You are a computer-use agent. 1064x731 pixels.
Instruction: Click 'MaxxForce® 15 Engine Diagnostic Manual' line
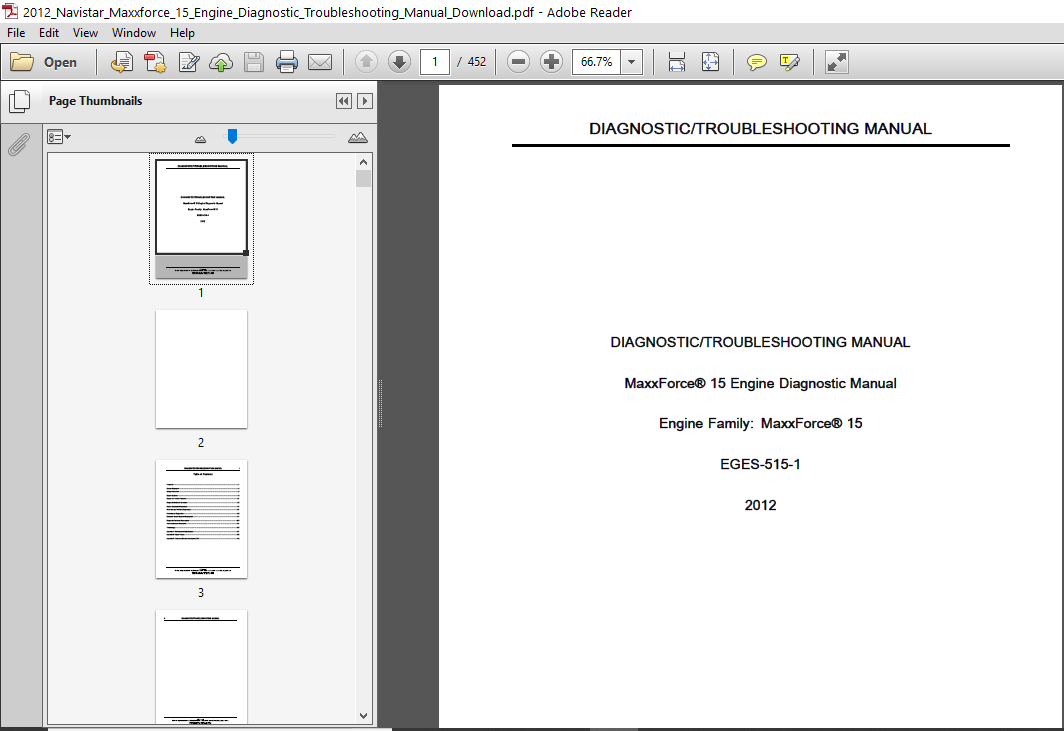(760, 383)
